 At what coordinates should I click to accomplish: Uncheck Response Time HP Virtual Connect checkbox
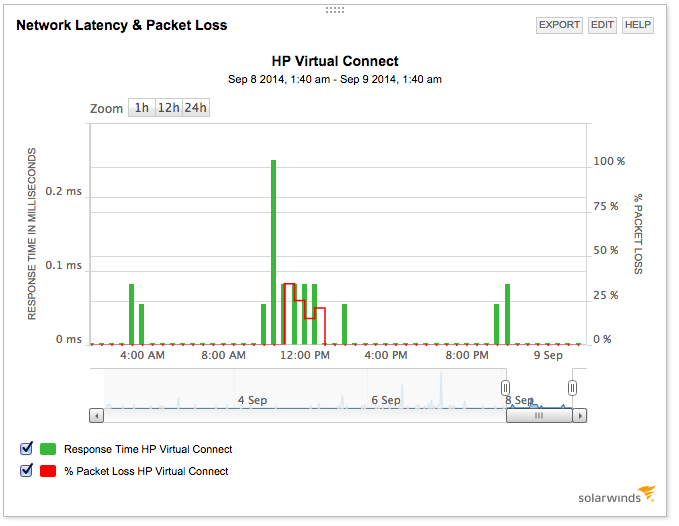[x=26, y=449]
